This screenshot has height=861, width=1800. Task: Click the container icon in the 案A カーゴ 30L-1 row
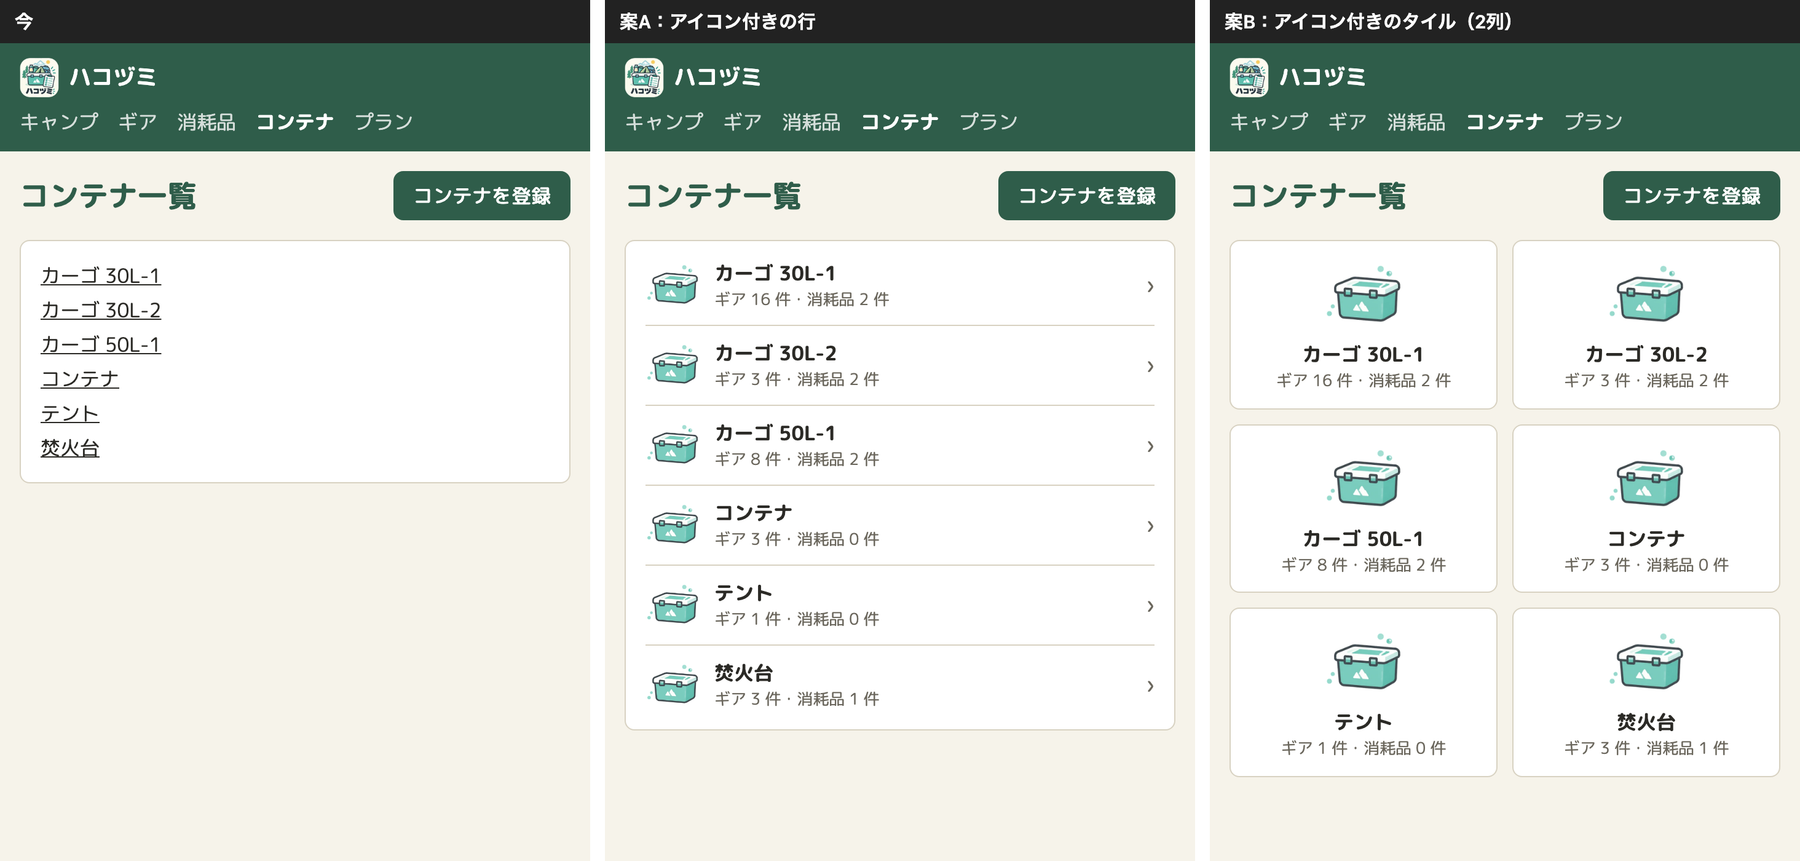tap(673, 285)
